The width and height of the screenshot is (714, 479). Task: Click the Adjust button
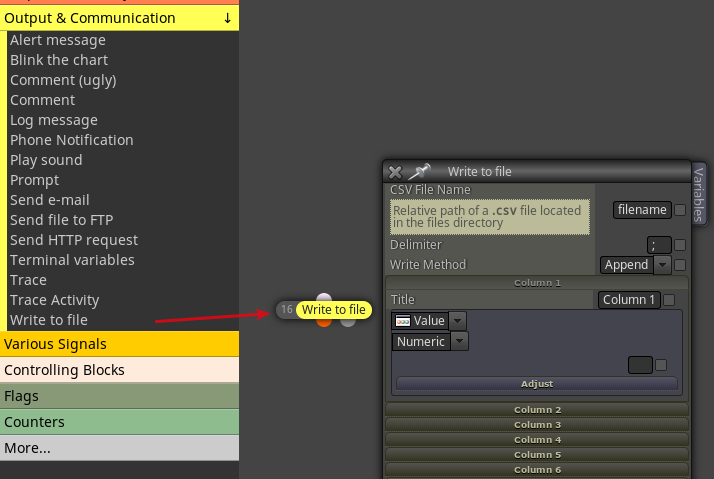point(537,384)
